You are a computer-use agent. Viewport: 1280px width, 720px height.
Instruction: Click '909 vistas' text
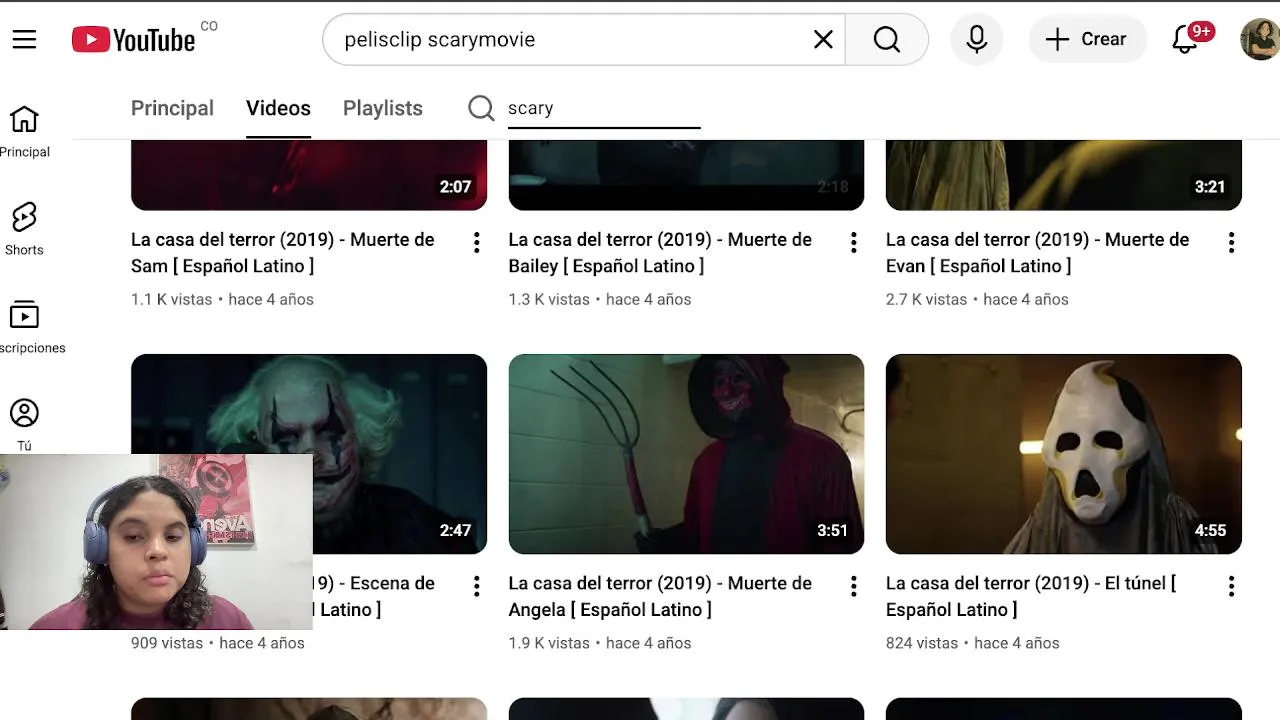[167, 643]
